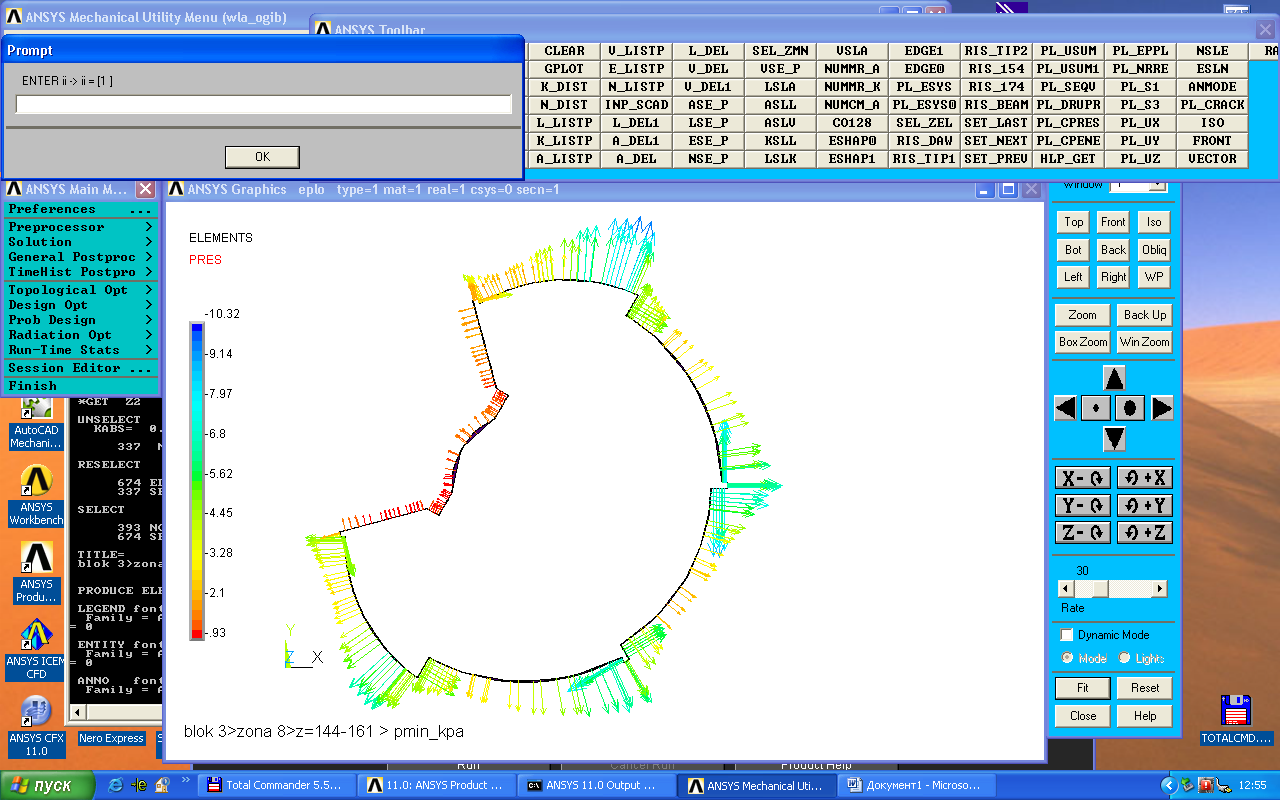Click the Box Zoom button

pyautogui.click(x=1083, y=342)
